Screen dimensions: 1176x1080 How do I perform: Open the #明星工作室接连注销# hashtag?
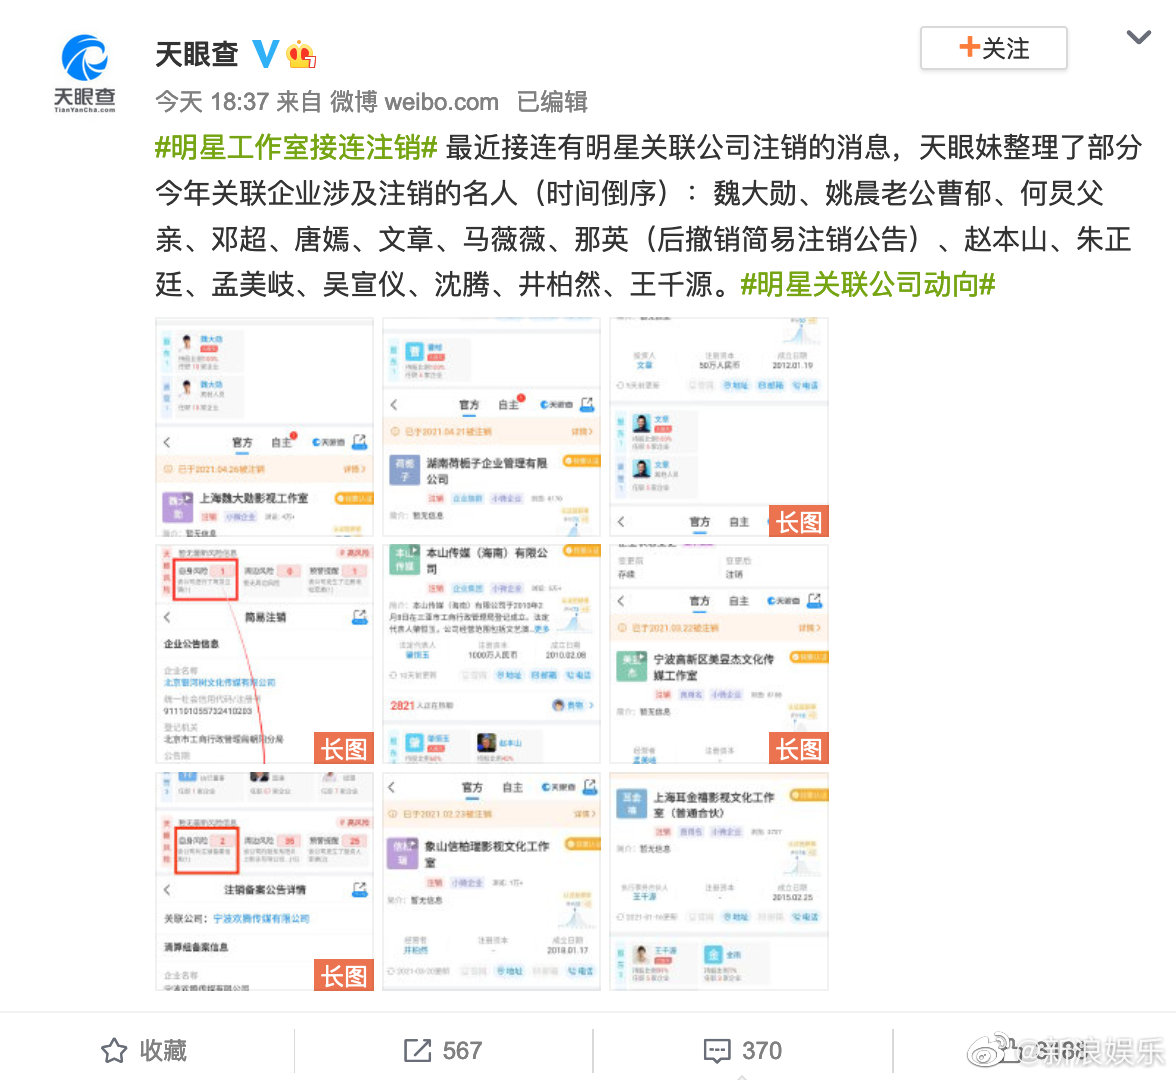(296, 147)
